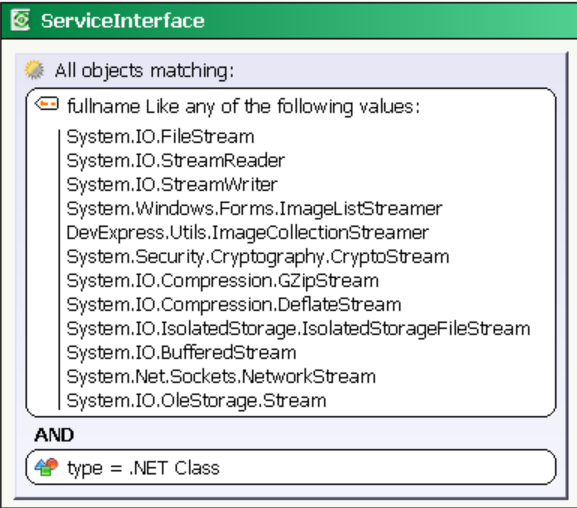Click the orange tag icon beside fullname
Viewport: 577px width, 508px height.
[x=47, y=104]
